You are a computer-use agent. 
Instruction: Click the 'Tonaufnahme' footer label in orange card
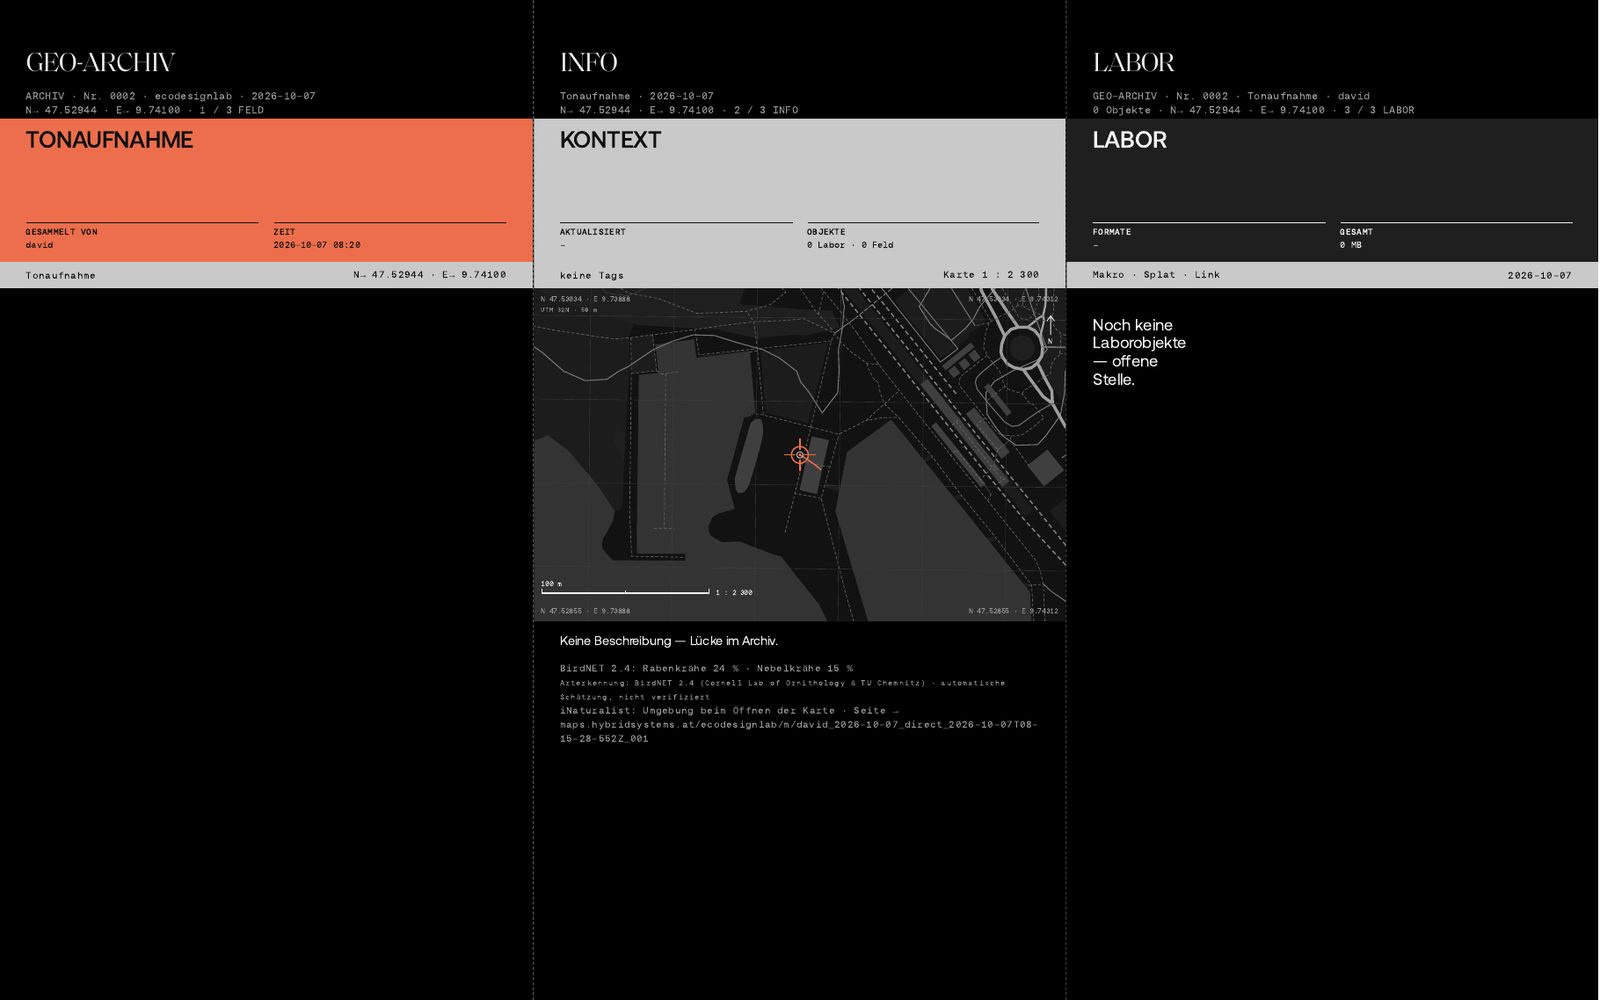click(x=60, y=275)
